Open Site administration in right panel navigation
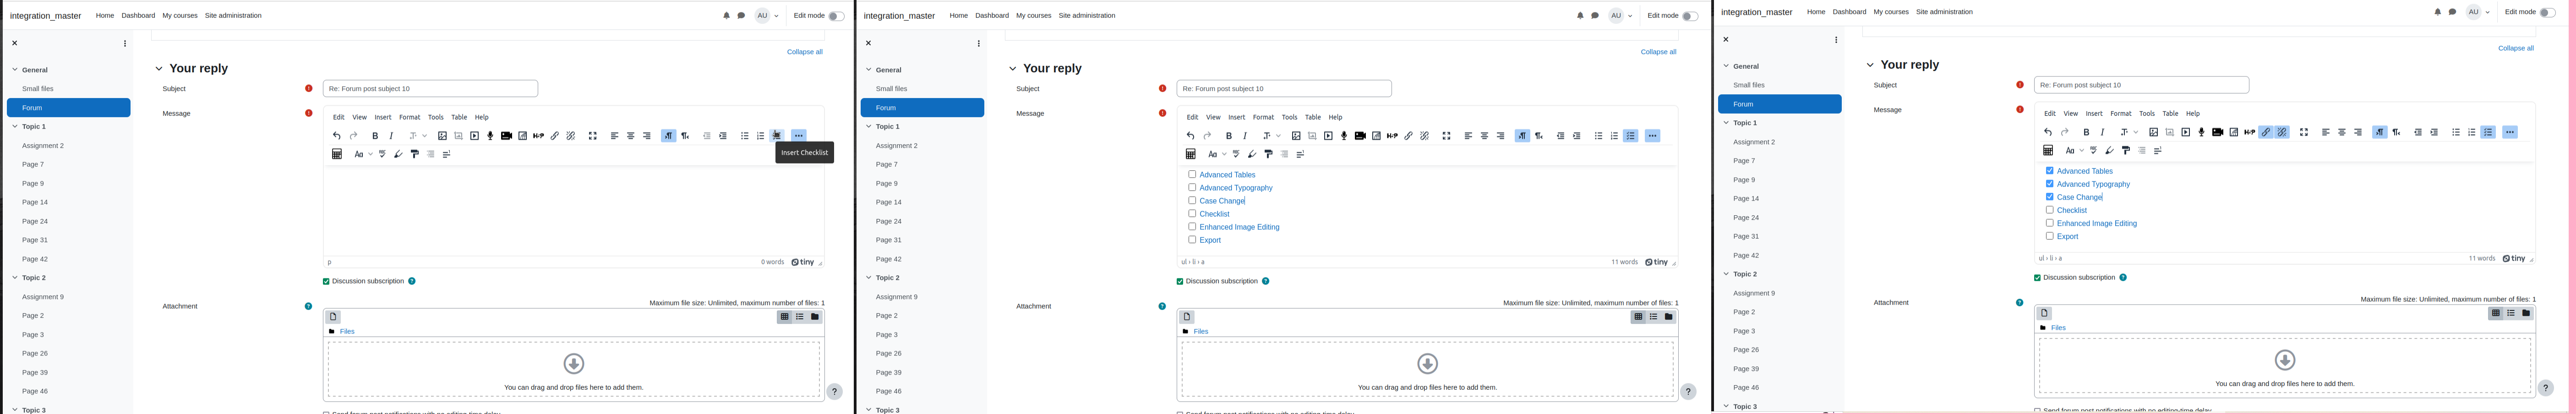The width and height of the screenshot is (2576, 414). pos(1945,12)
